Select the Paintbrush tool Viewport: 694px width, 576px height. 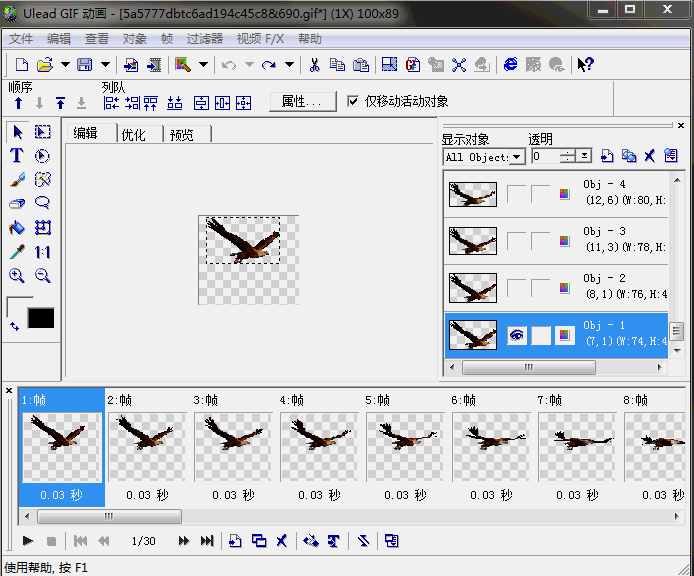pos(17,180)
